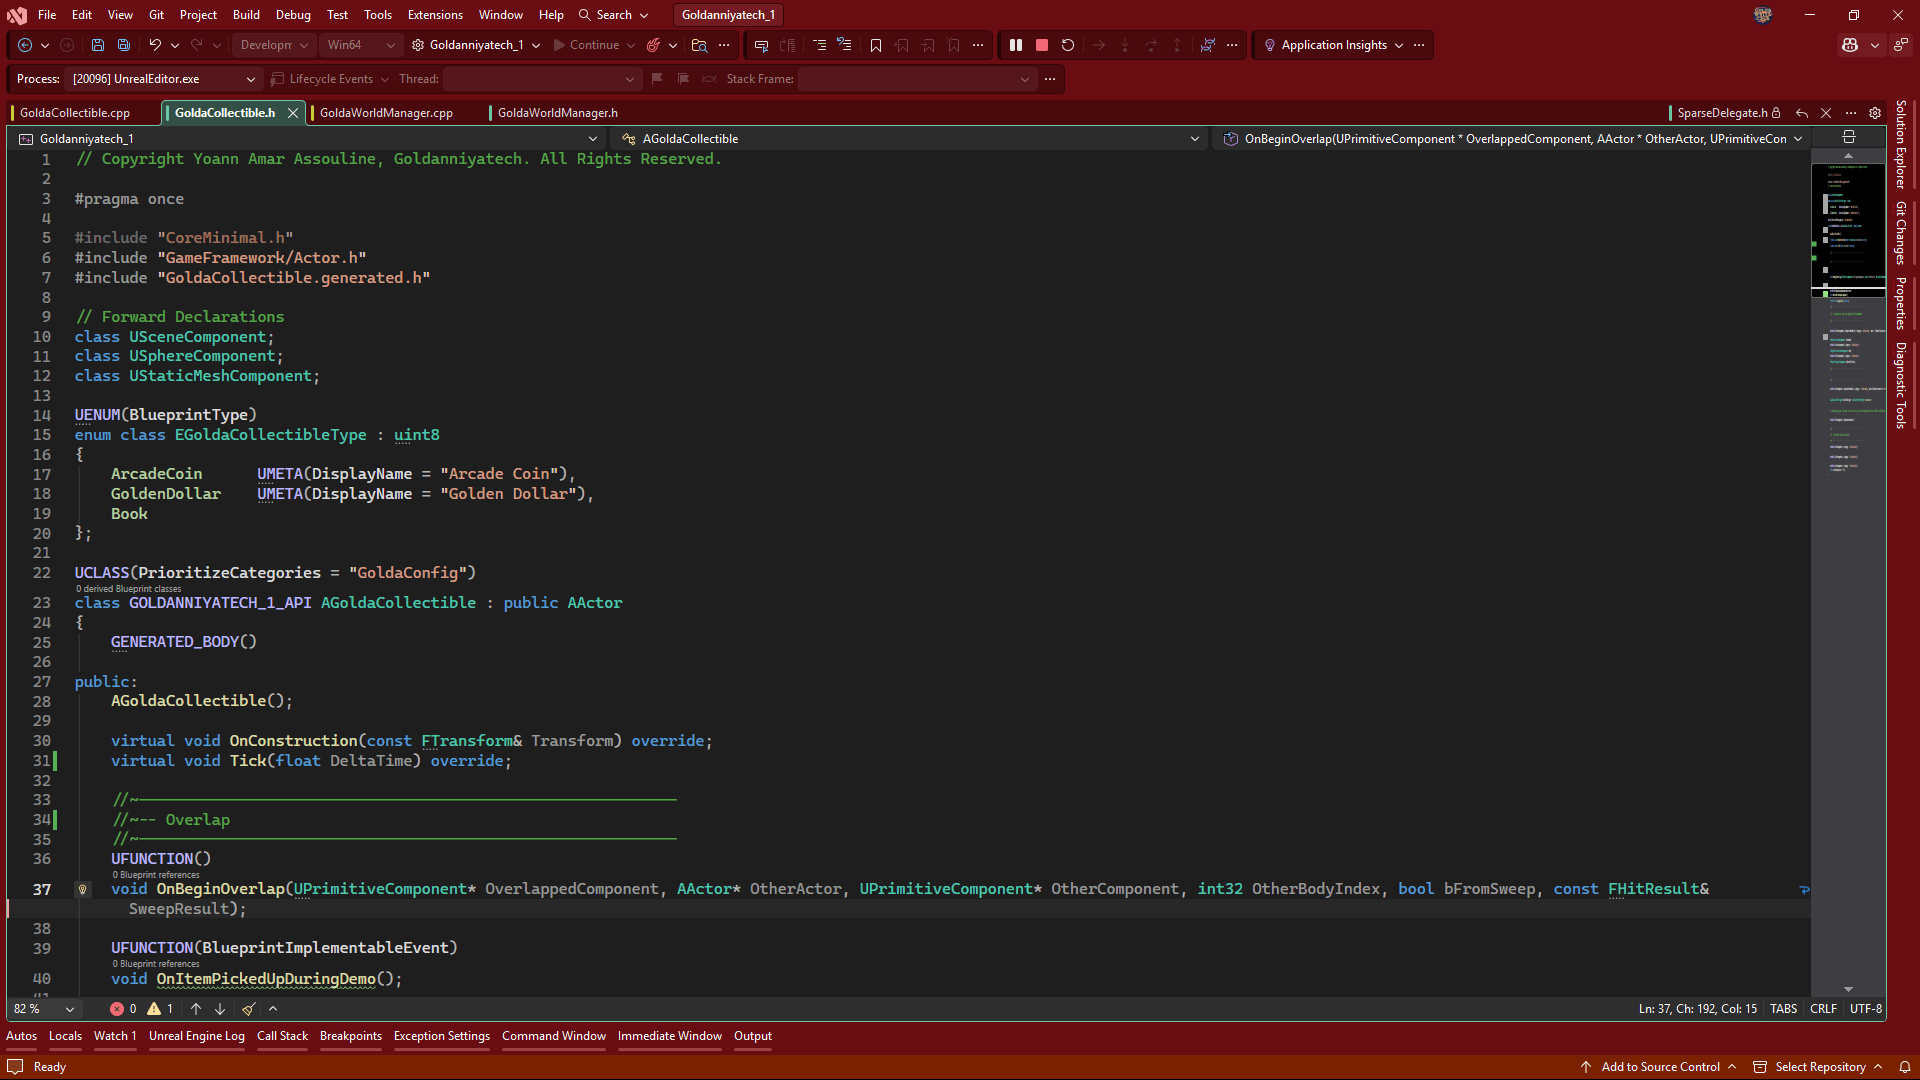Restart debugging with the restart icon
Viewport: 1920px width, 1080px height.
(x=1068, y=45)
